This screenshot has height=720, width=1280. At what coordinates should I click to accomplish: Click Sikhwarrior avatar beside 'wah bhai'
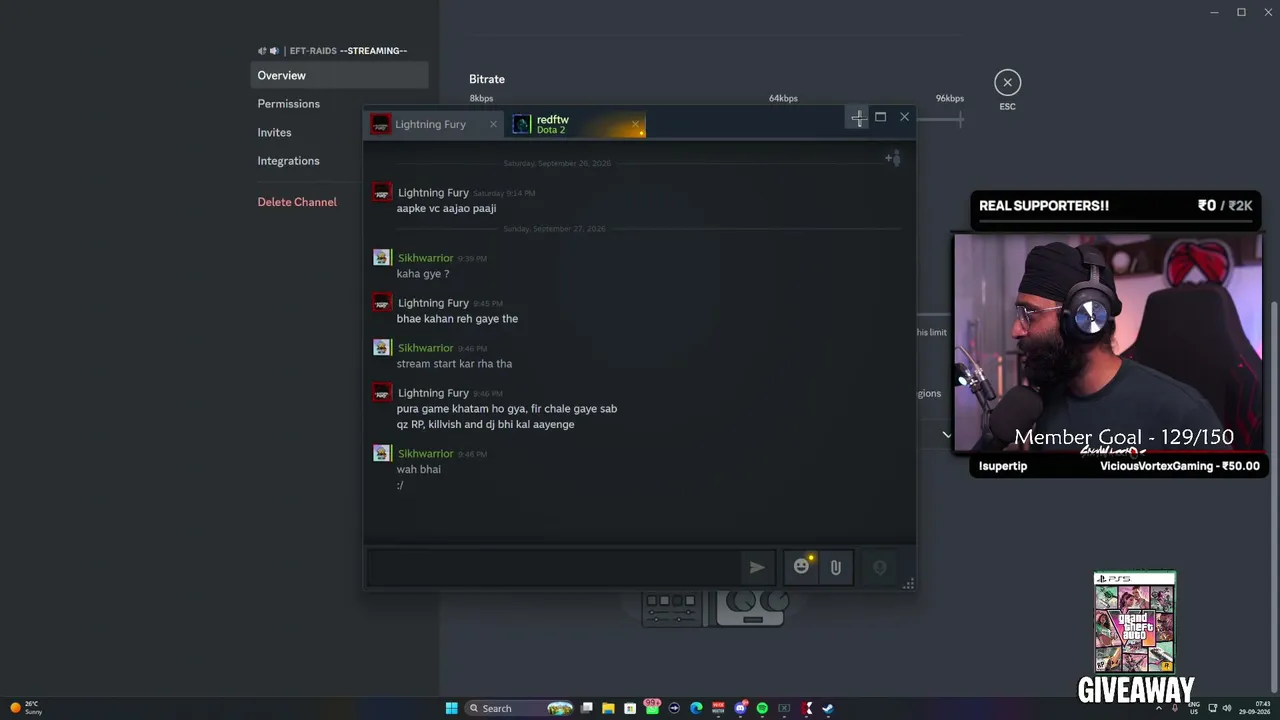click(x=381, y=453)
